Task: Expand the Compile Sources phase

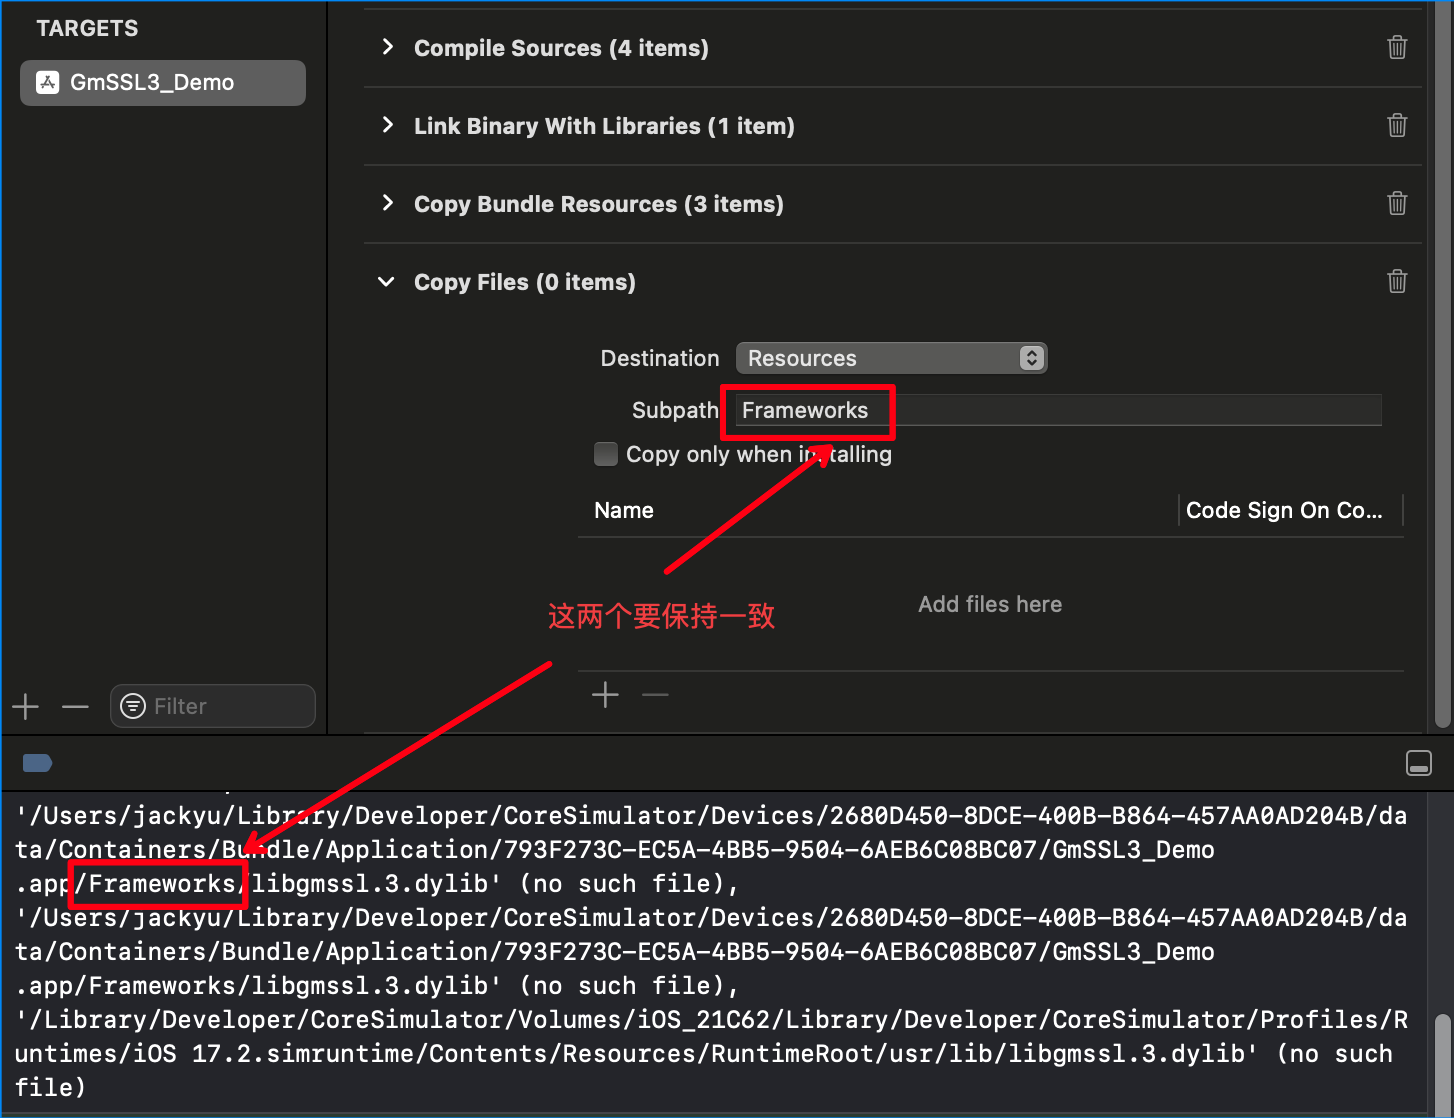Action: (x=388, y=47)
